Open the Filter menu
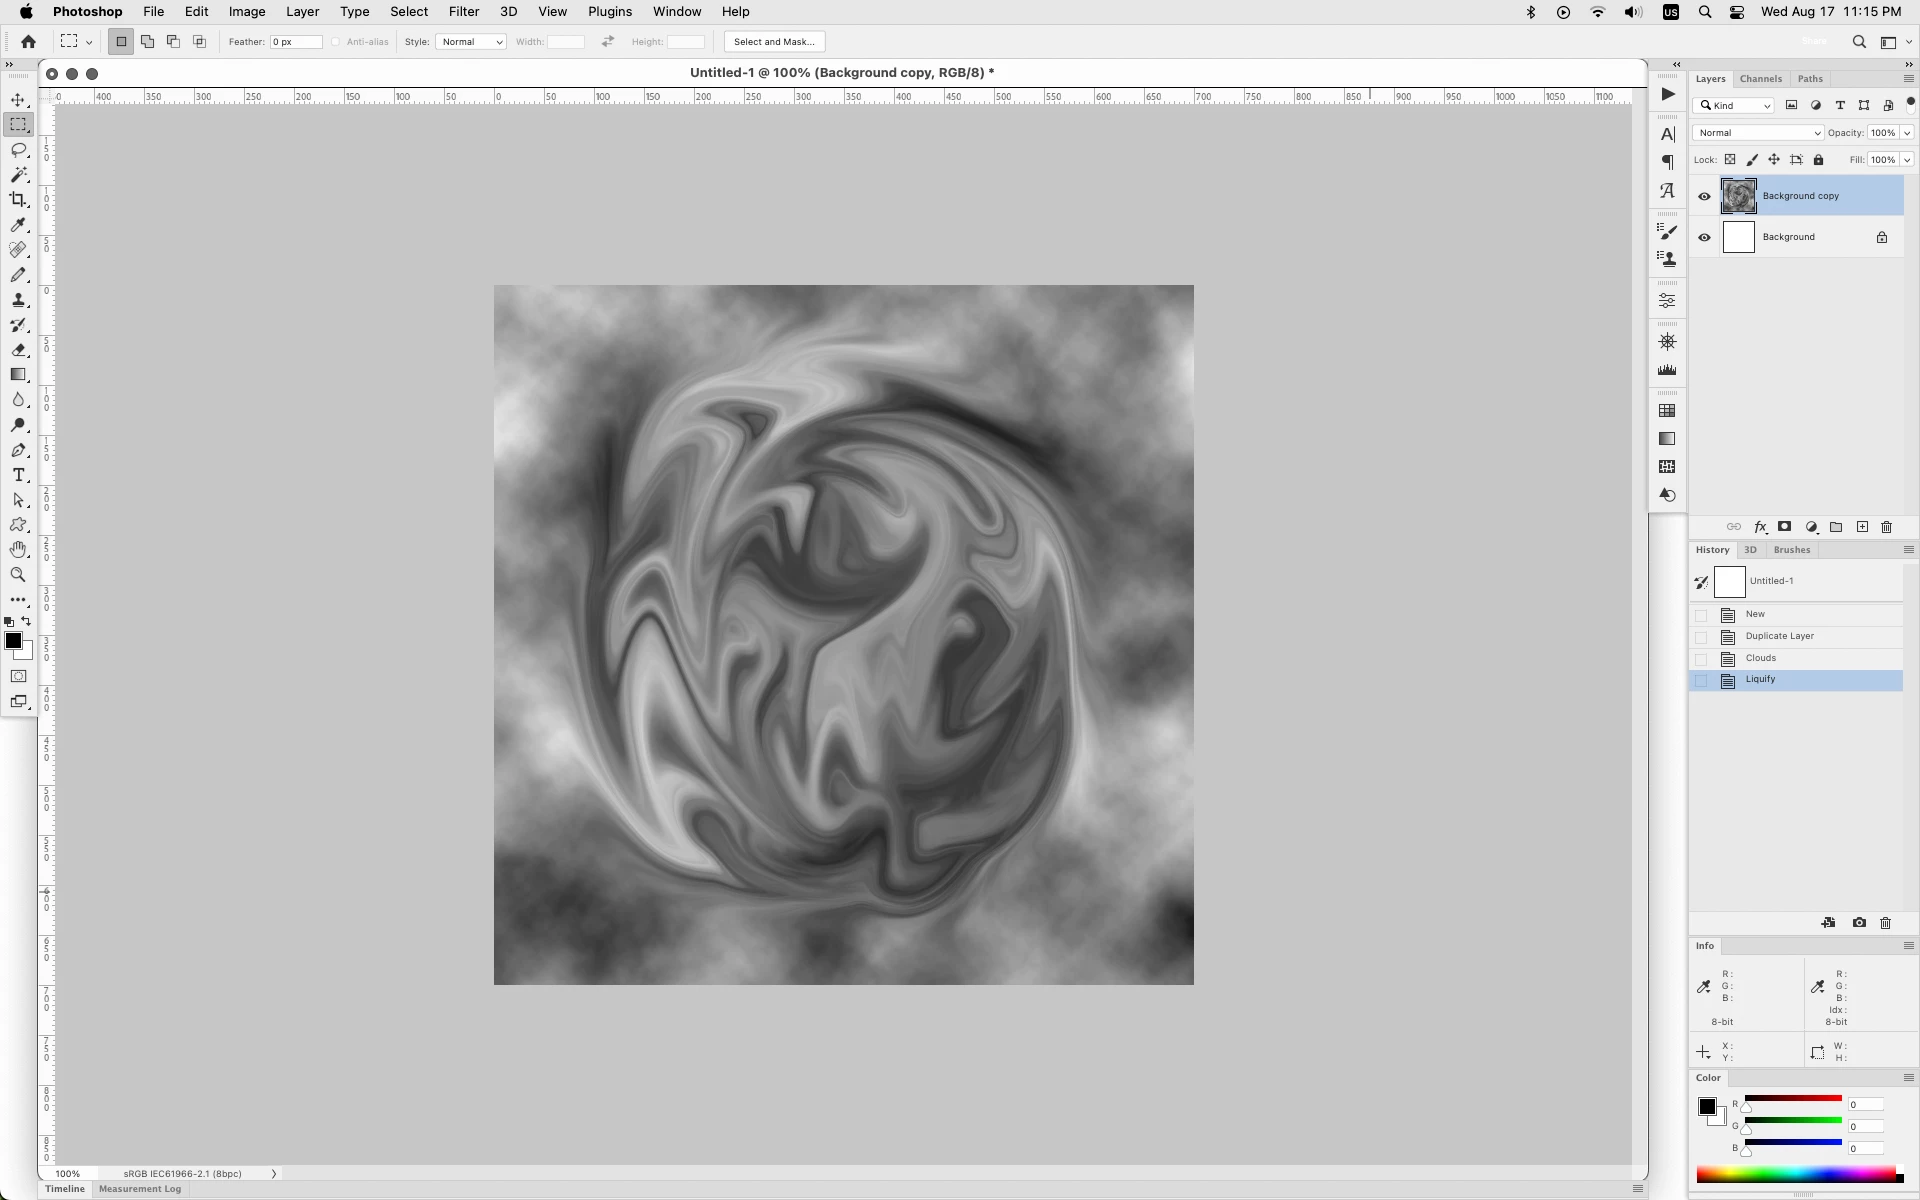 coord(463,12)
